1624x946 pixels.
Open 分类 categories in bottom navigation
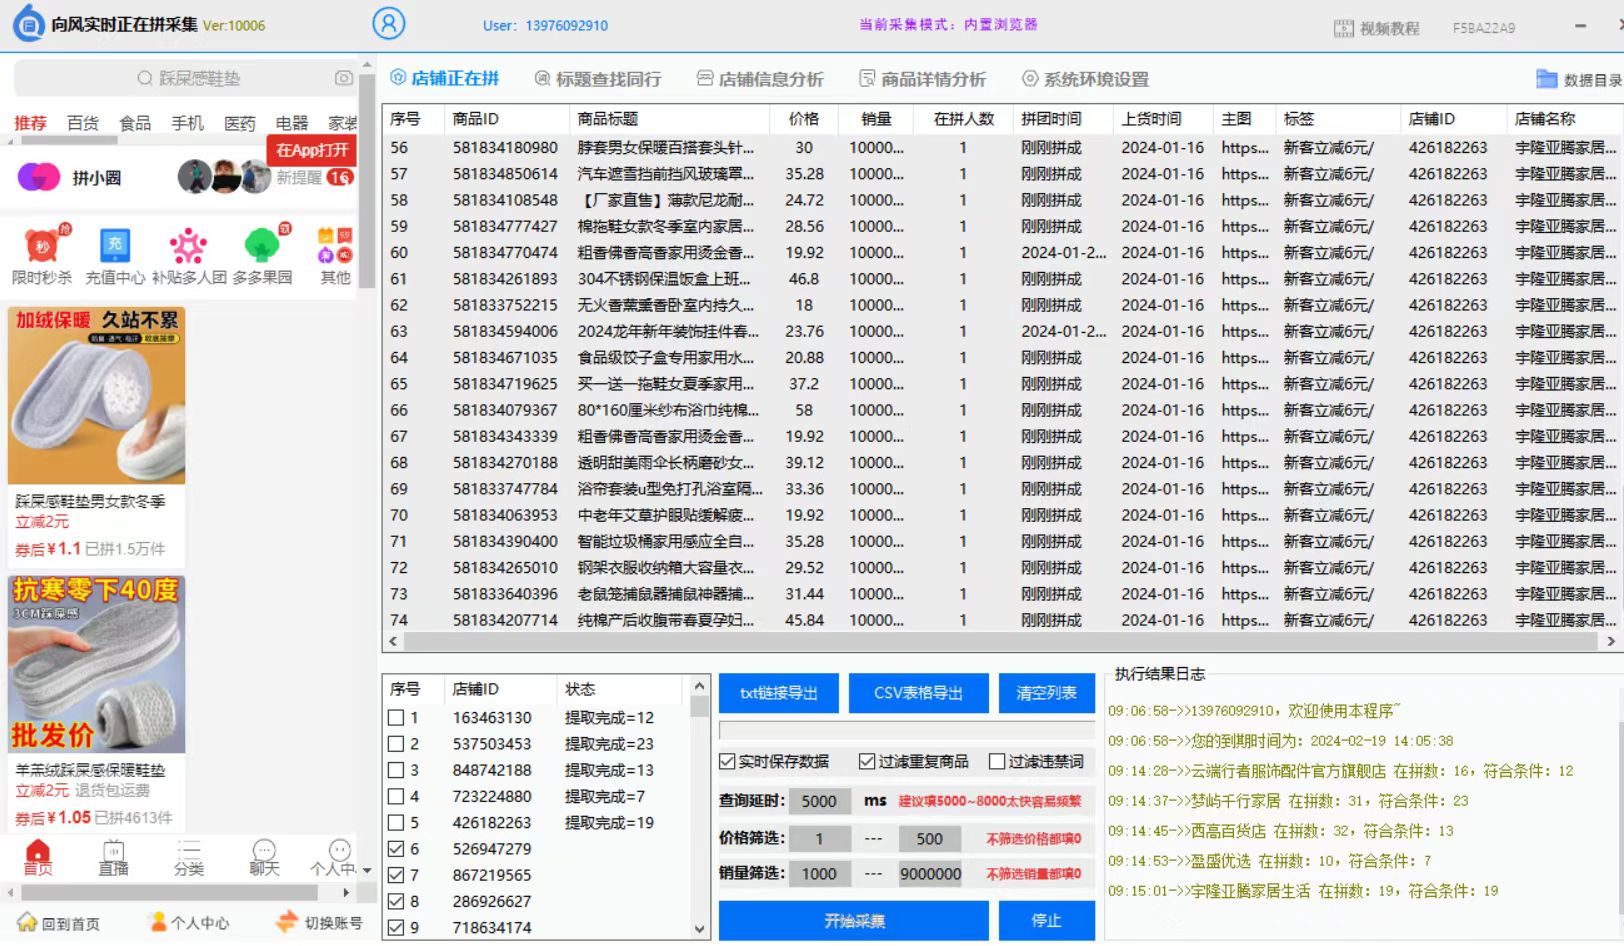(189, 858)
